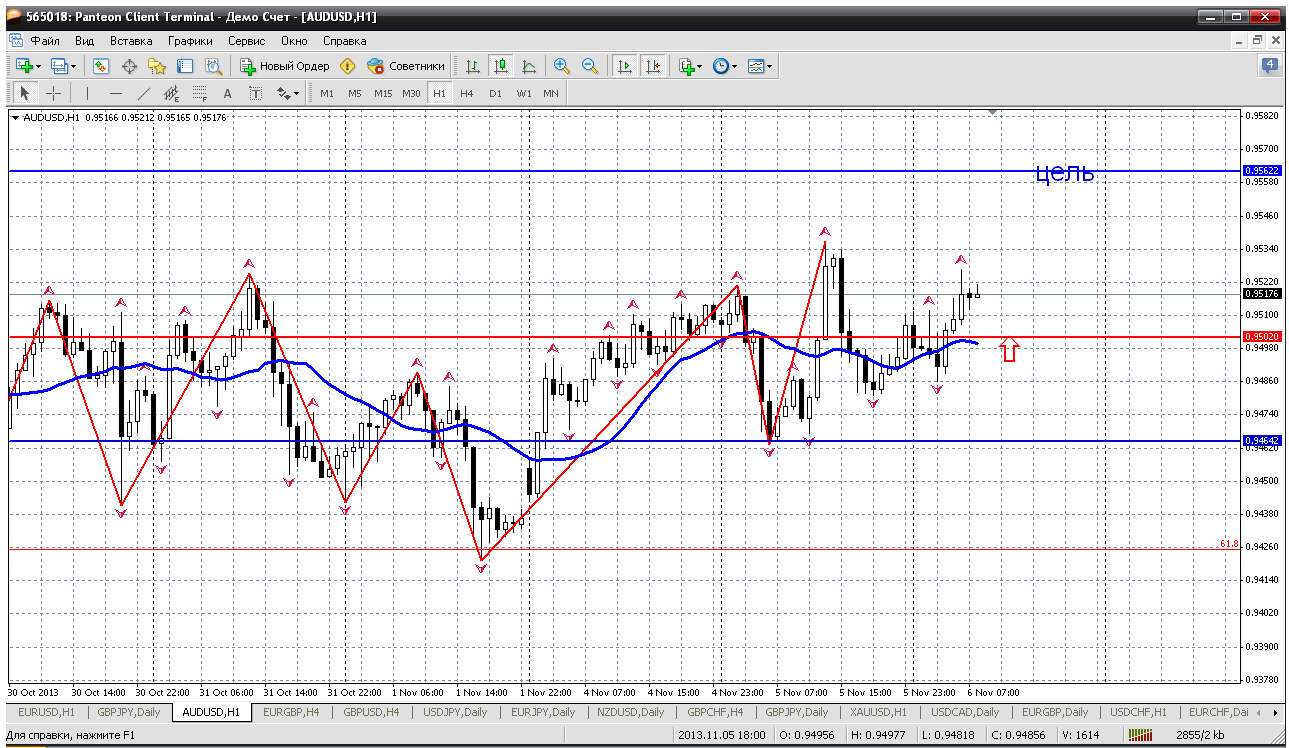Open the indicators list dropdown
1289x748 pixels.
pyautogui.click(x=689, y=66)
